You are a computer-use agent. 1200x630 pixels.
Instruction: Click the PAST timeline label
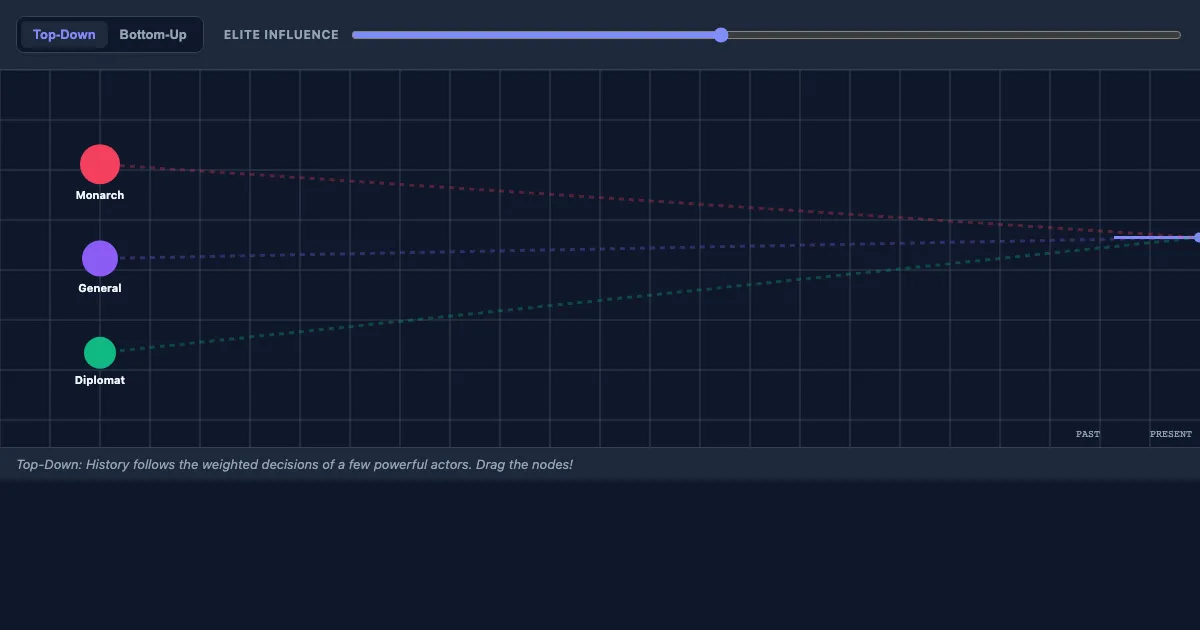tap(1088, 434)
